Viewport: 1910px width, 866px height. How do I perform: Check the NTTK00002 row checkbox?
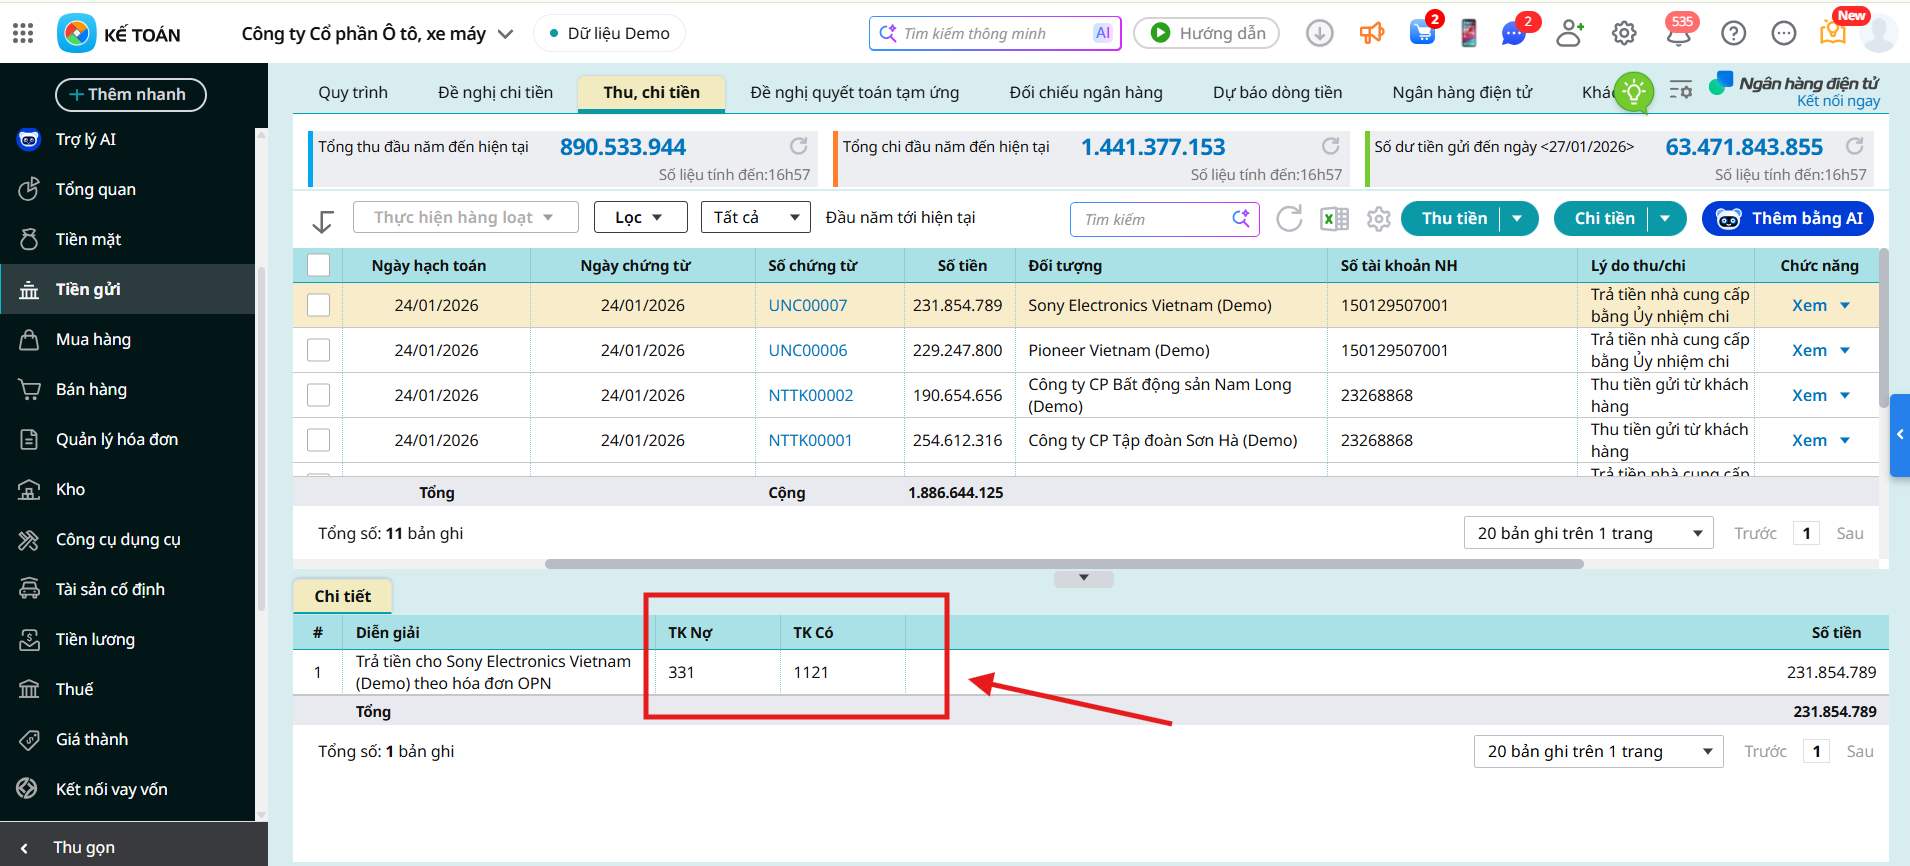pyautogui.click(x=318, y=395)
